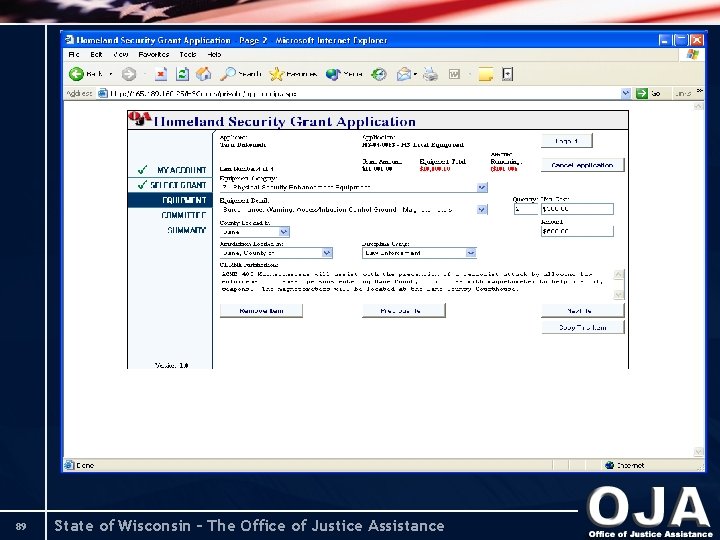Open the View menu
Screen dimensions: 720x540
click(121, 54)
